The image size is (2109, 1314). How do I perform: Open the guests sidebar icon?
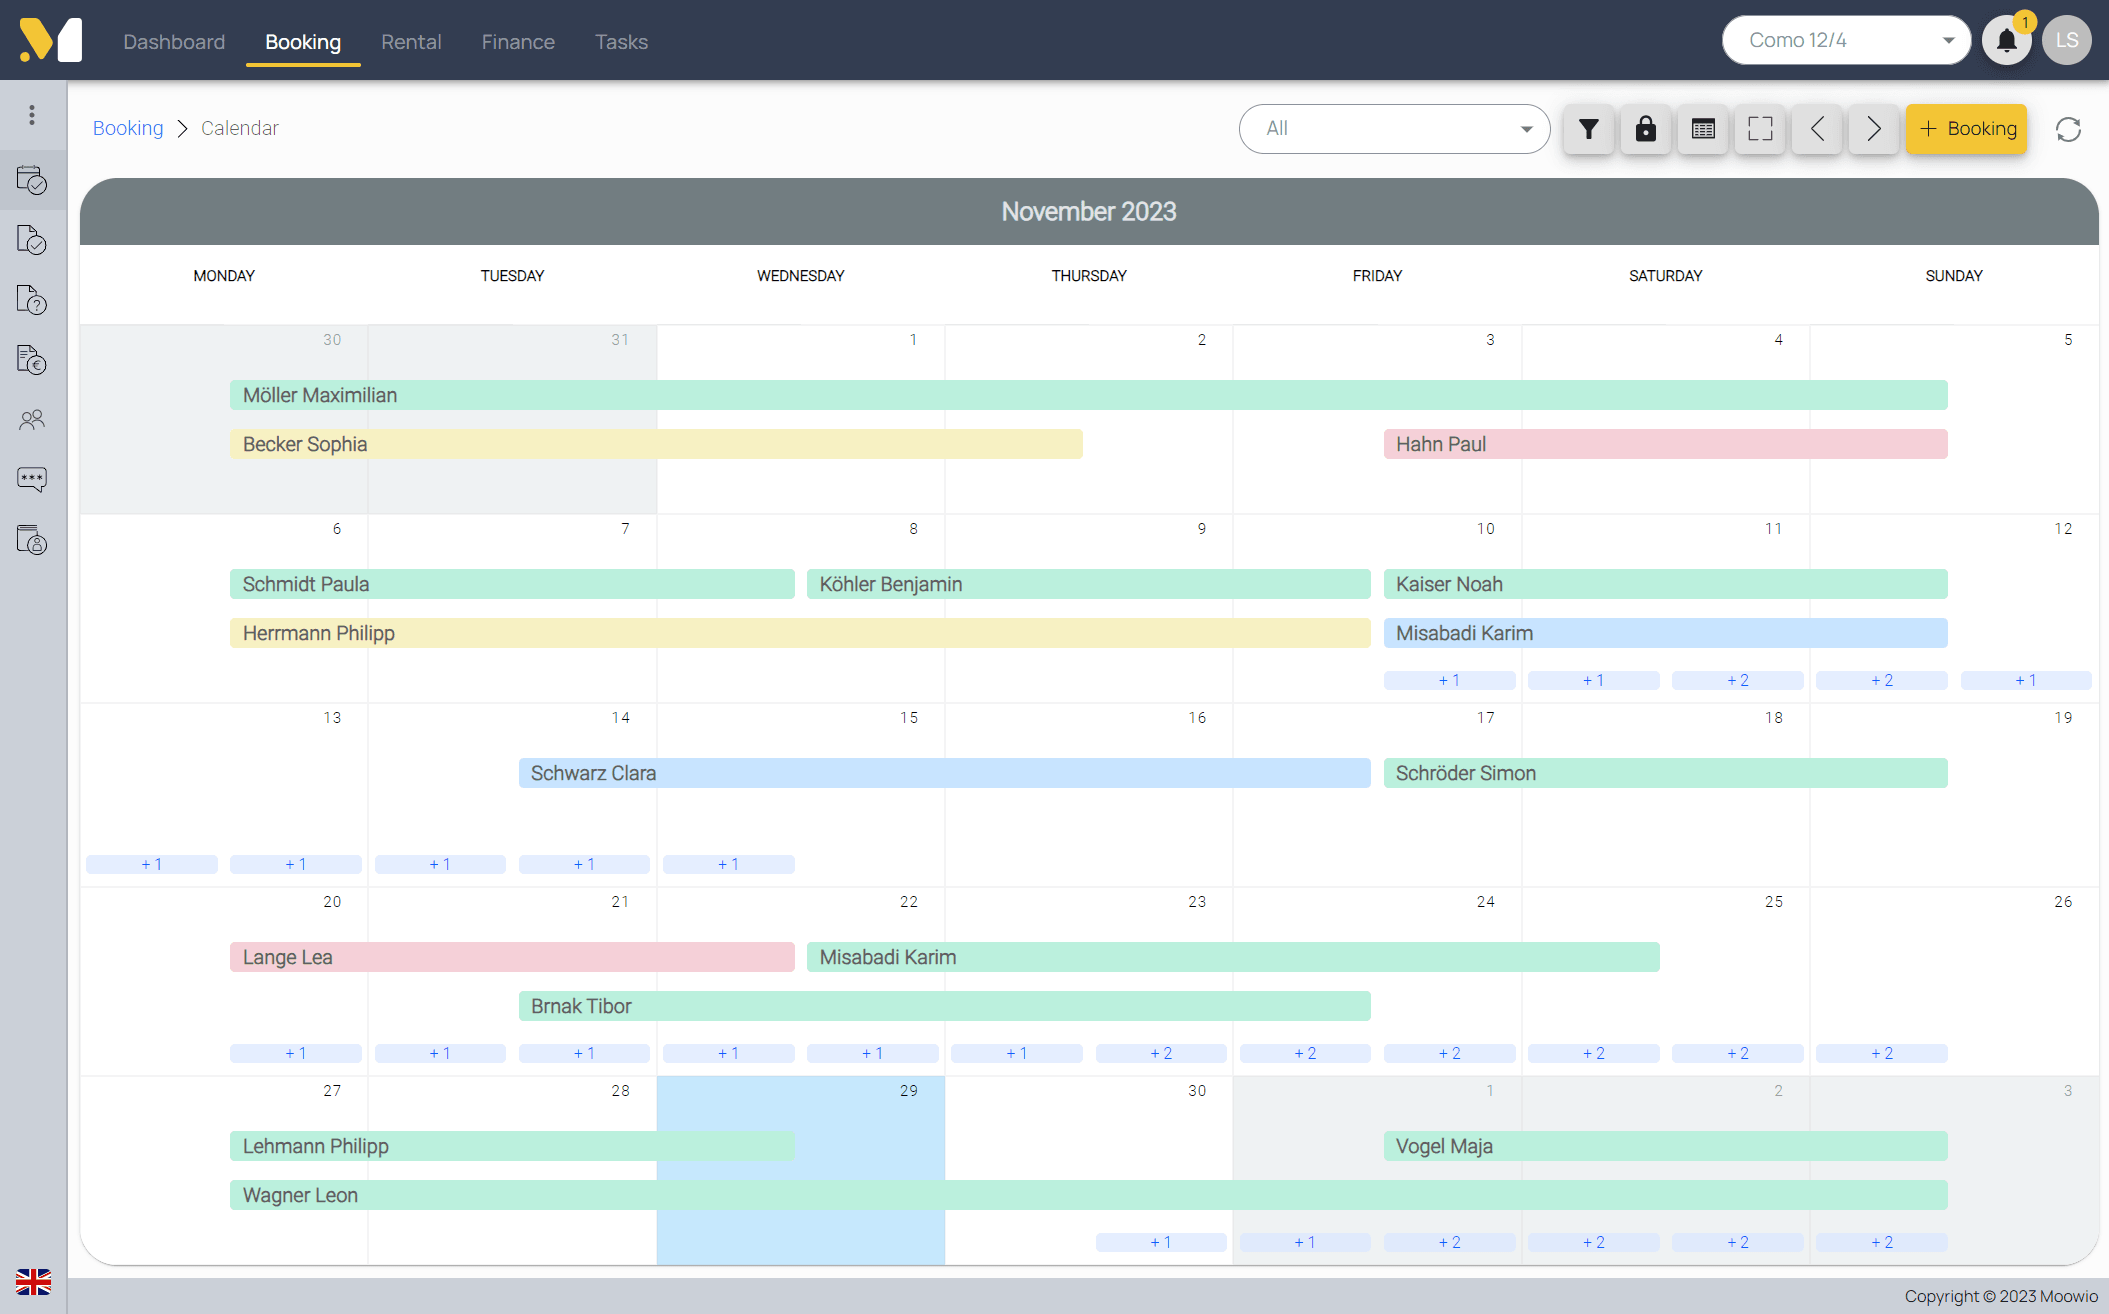(x=32, y=420)
